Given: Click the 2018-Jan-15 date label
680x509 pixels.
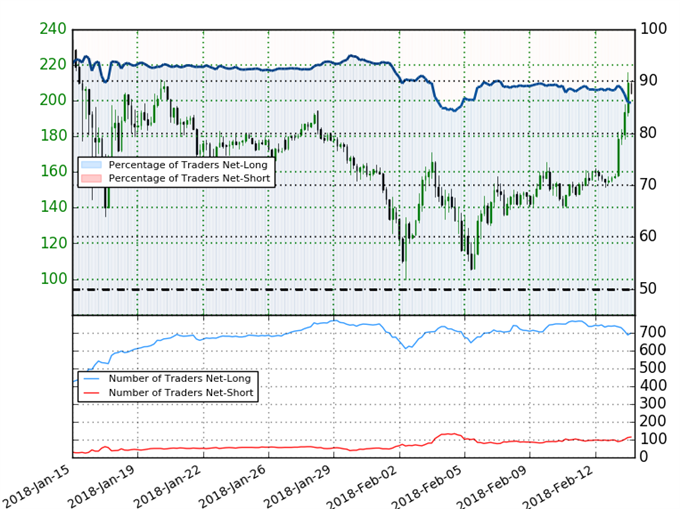Looking at the screenshot, I should [x=37, y=486].
